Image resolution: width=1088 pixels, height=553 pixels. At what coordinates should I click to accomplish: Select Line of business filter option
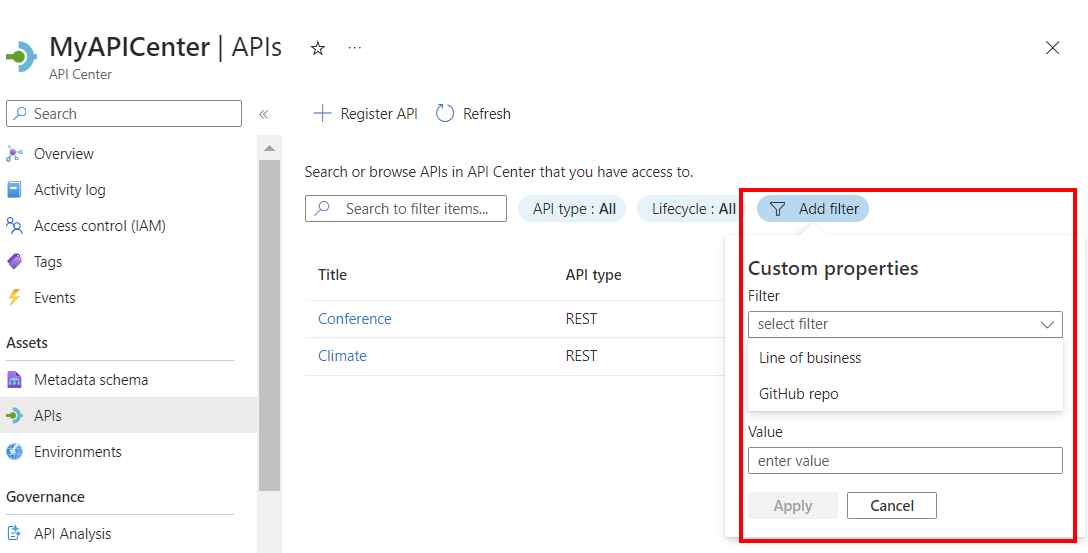(810, 358)
